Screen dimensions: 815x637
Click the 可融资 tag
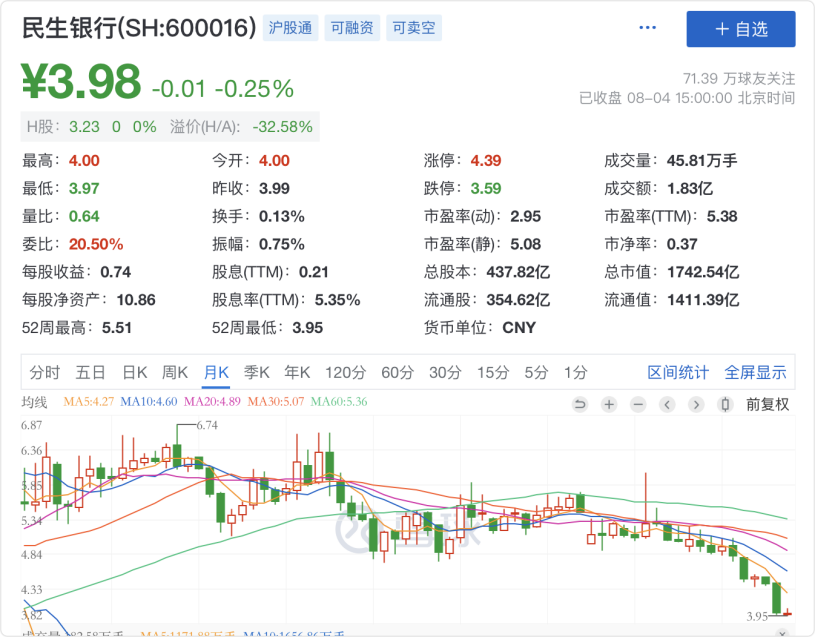(352, 28)
